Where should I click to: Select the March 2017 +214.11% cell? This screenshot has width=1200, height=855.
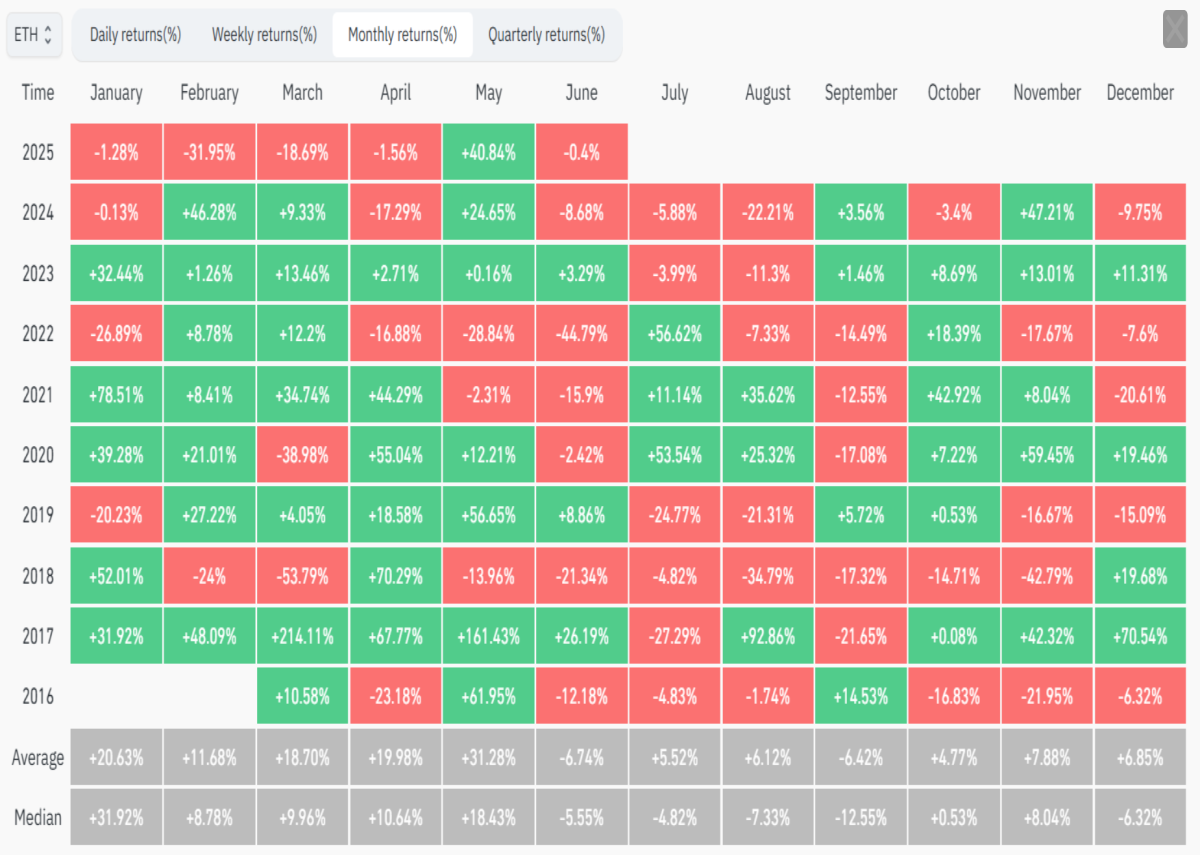coord(302,636)
